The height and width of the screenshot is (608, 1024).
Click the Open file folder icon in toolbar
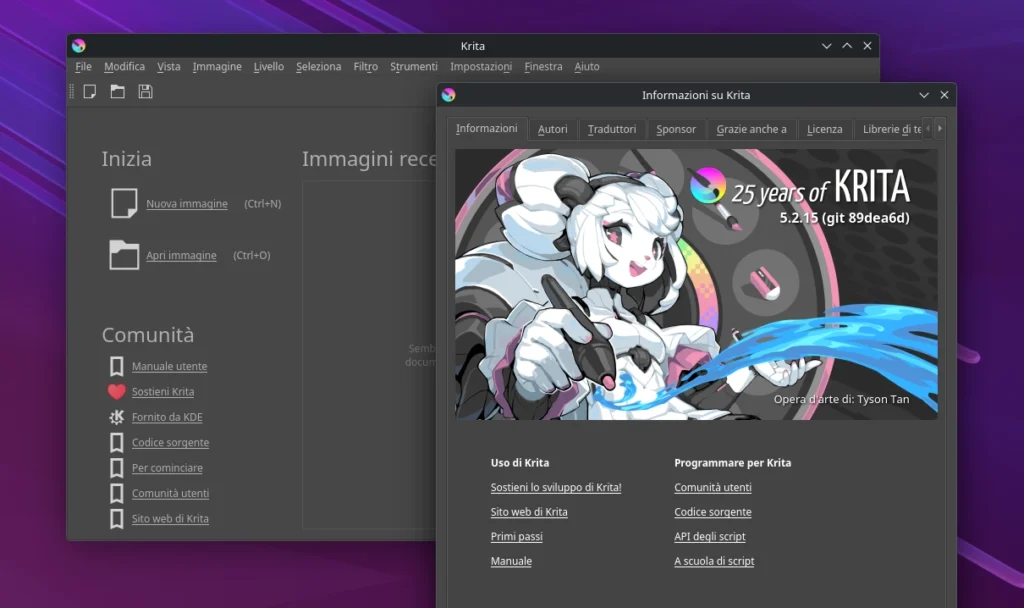click(116, 91)
